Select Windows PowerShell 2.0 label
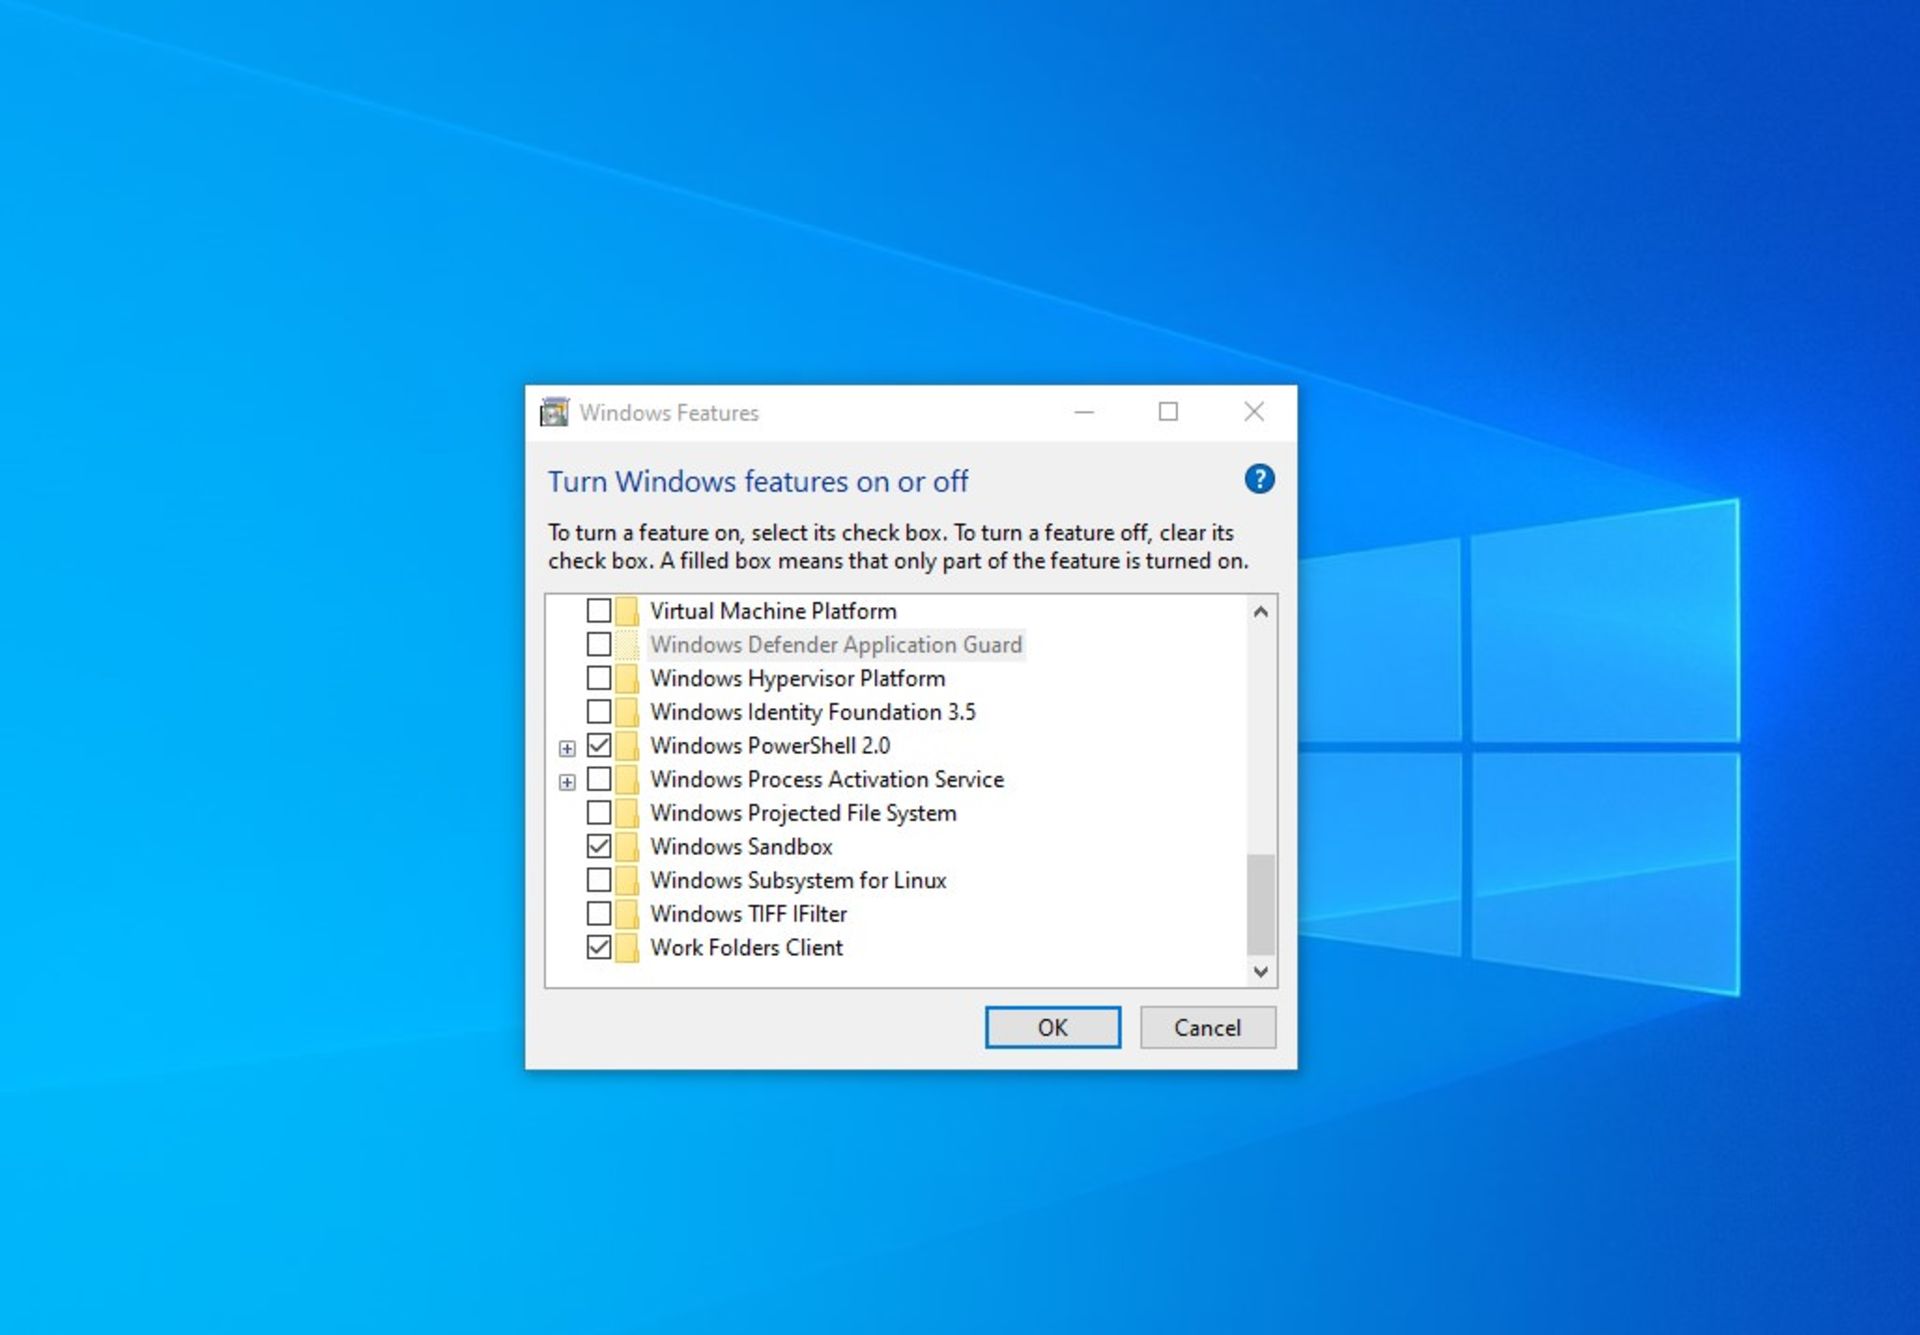 coord(770,745)
